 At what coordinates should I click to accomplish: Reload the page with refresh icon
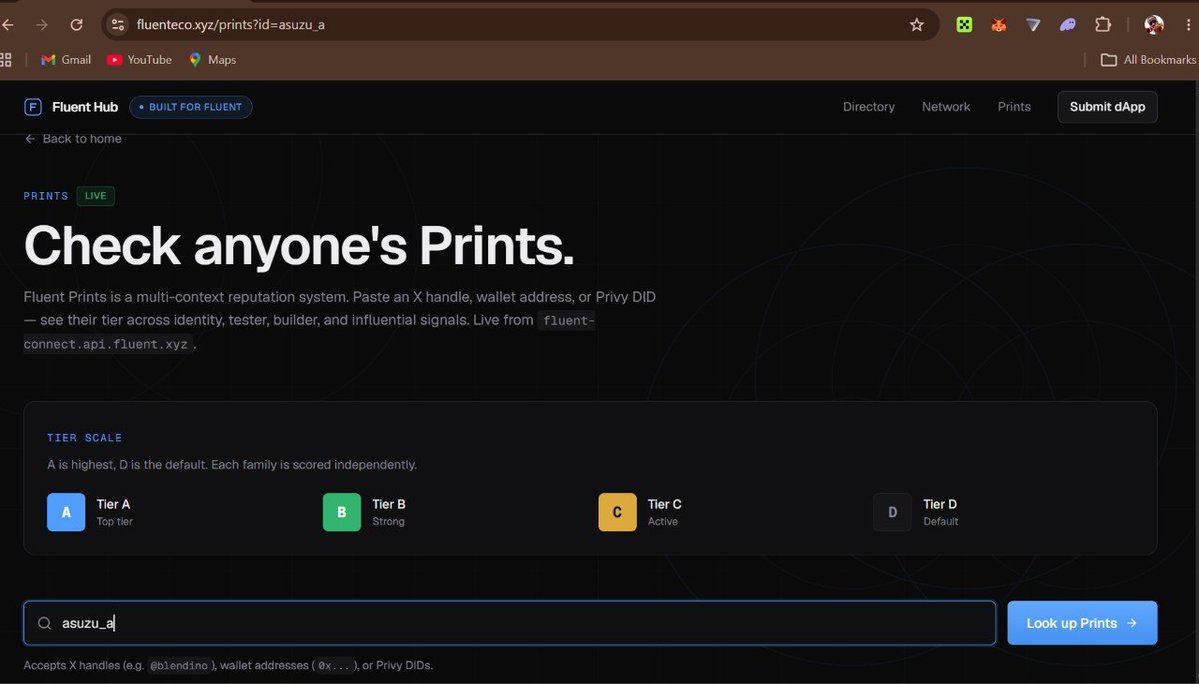click(x=76, y=24)
